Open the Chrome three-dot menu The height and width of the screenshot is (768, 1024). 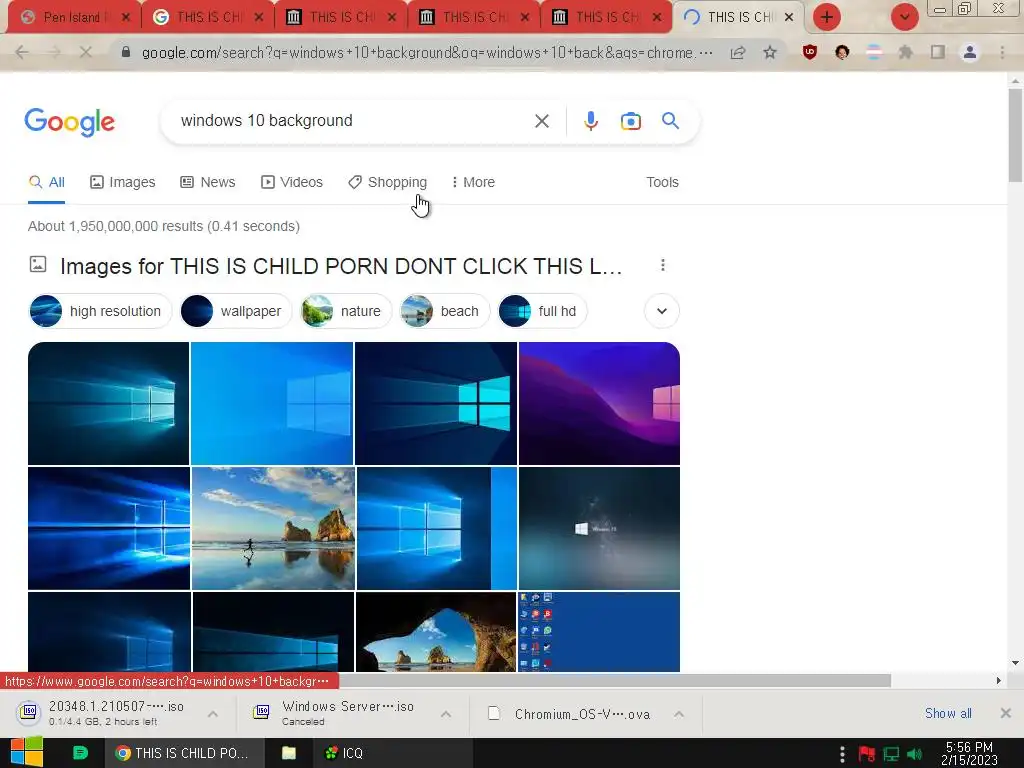click(1002, 52)
